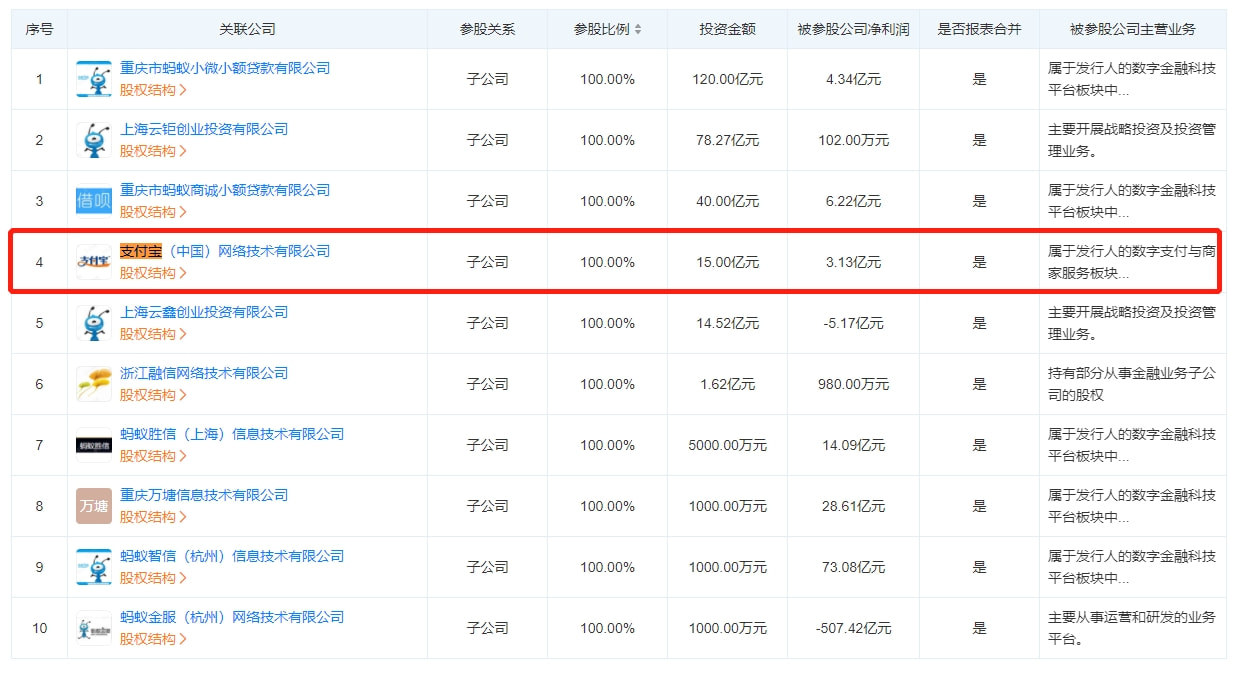The width and height of the screenshot is (1235, 673).
Task: Click the 被参股公司主营业务 column header
Action: click(x=1132, y=30)
